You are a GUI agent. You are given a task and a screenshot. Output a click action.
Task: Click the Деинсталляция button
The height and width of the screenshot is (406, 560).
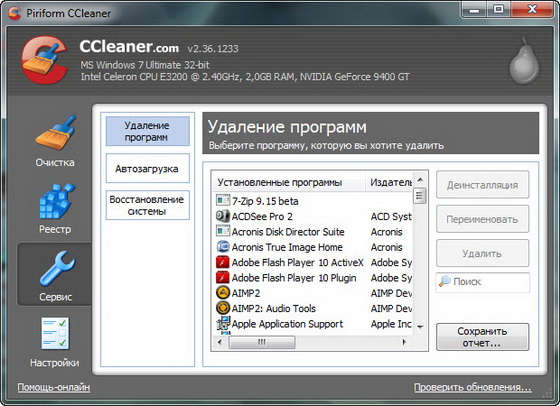tap(482, 185)
